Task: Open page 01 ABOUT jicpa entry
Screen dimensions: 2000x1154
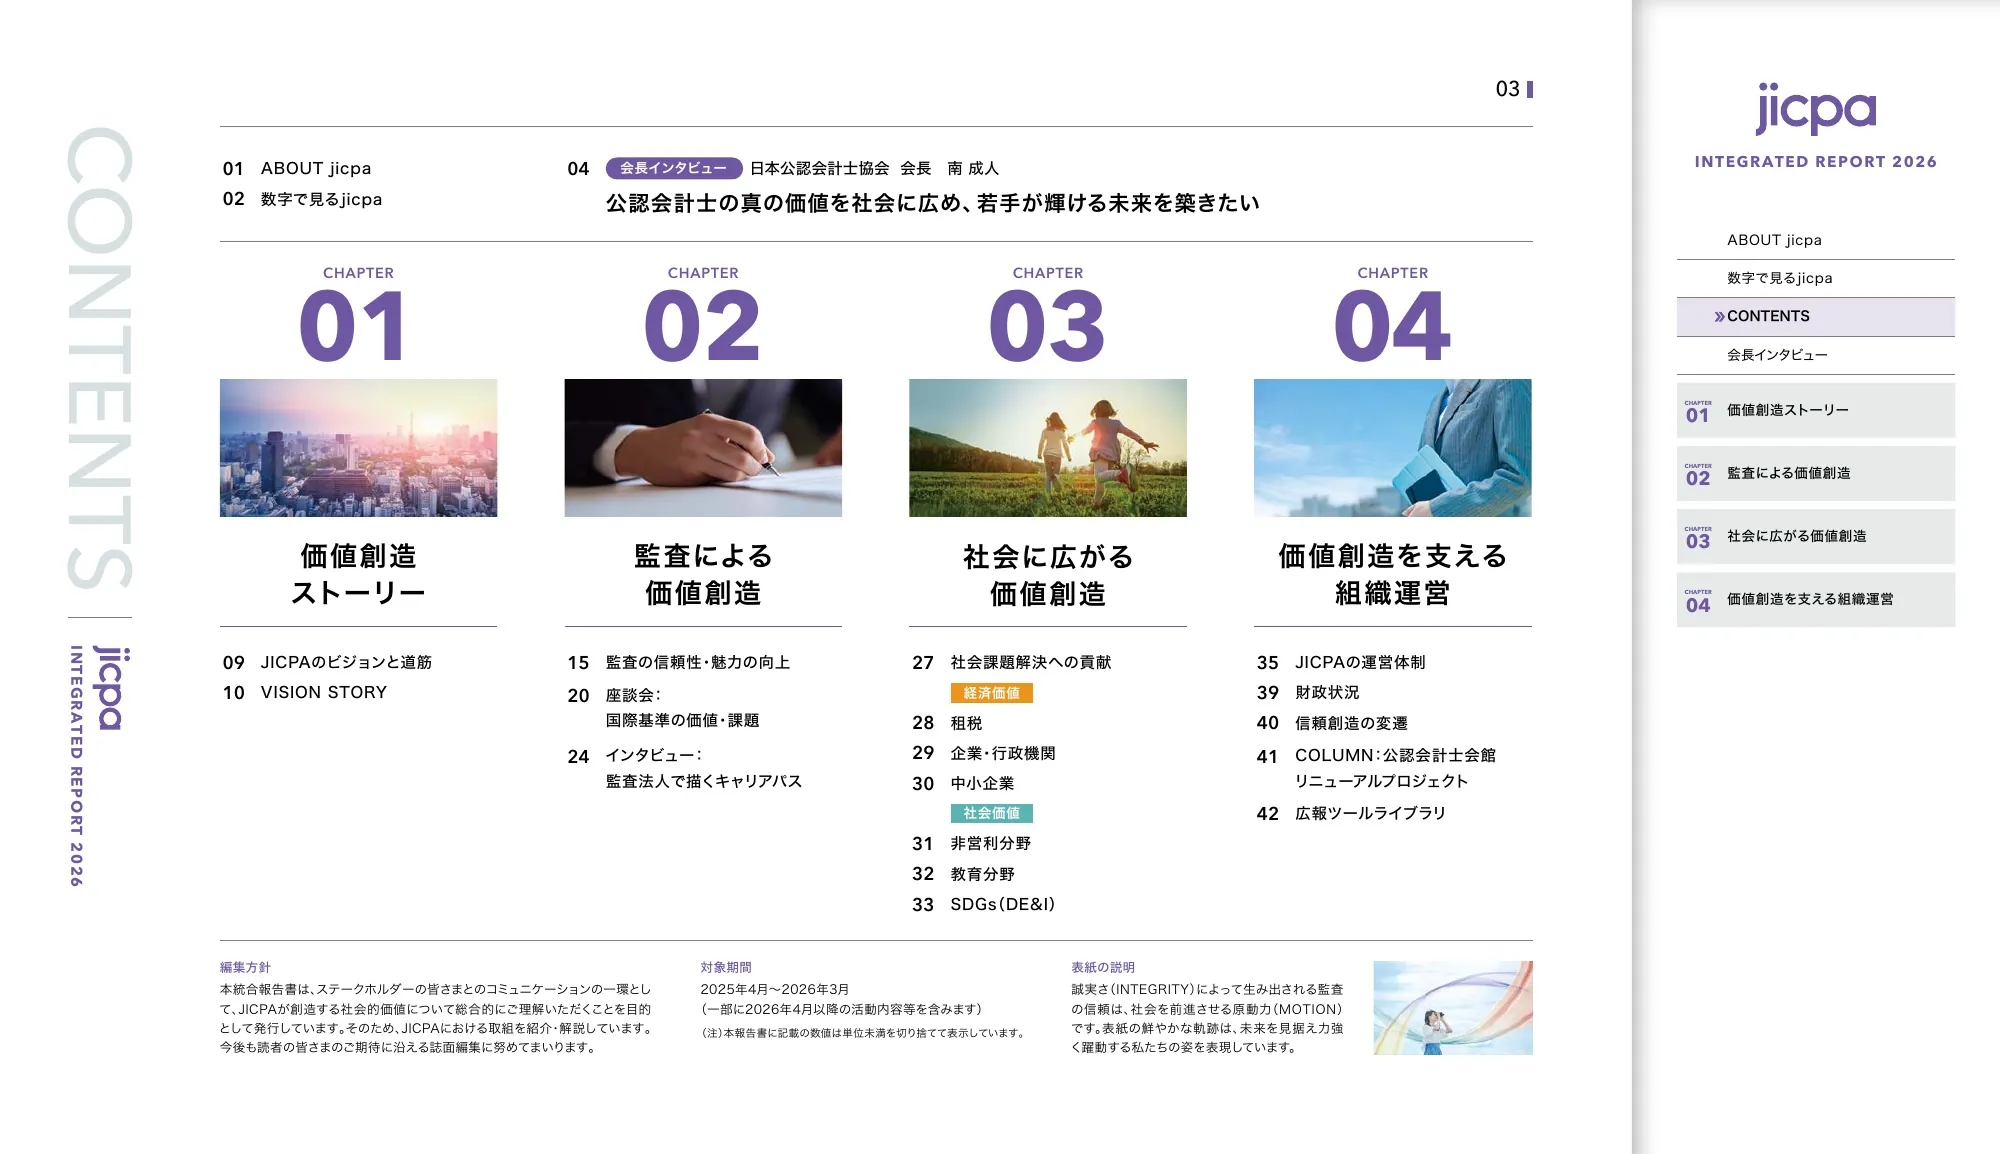Action: tap(297, 168)
